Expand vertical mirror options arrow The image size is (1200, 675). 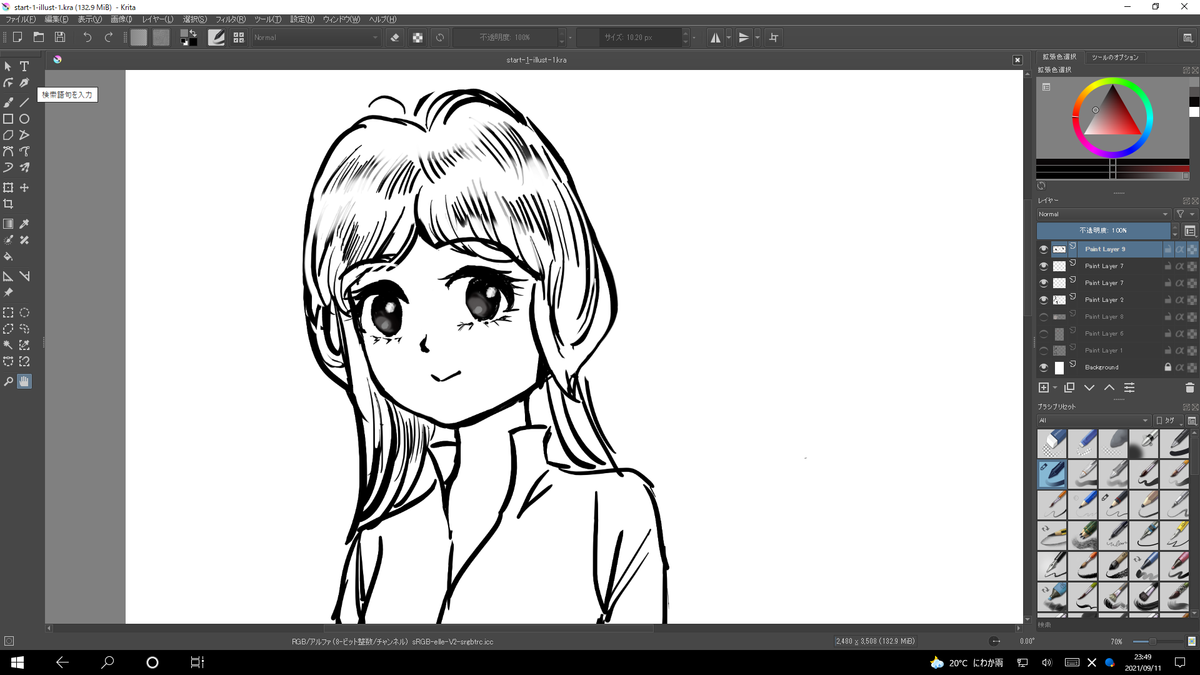click(758, 37)
